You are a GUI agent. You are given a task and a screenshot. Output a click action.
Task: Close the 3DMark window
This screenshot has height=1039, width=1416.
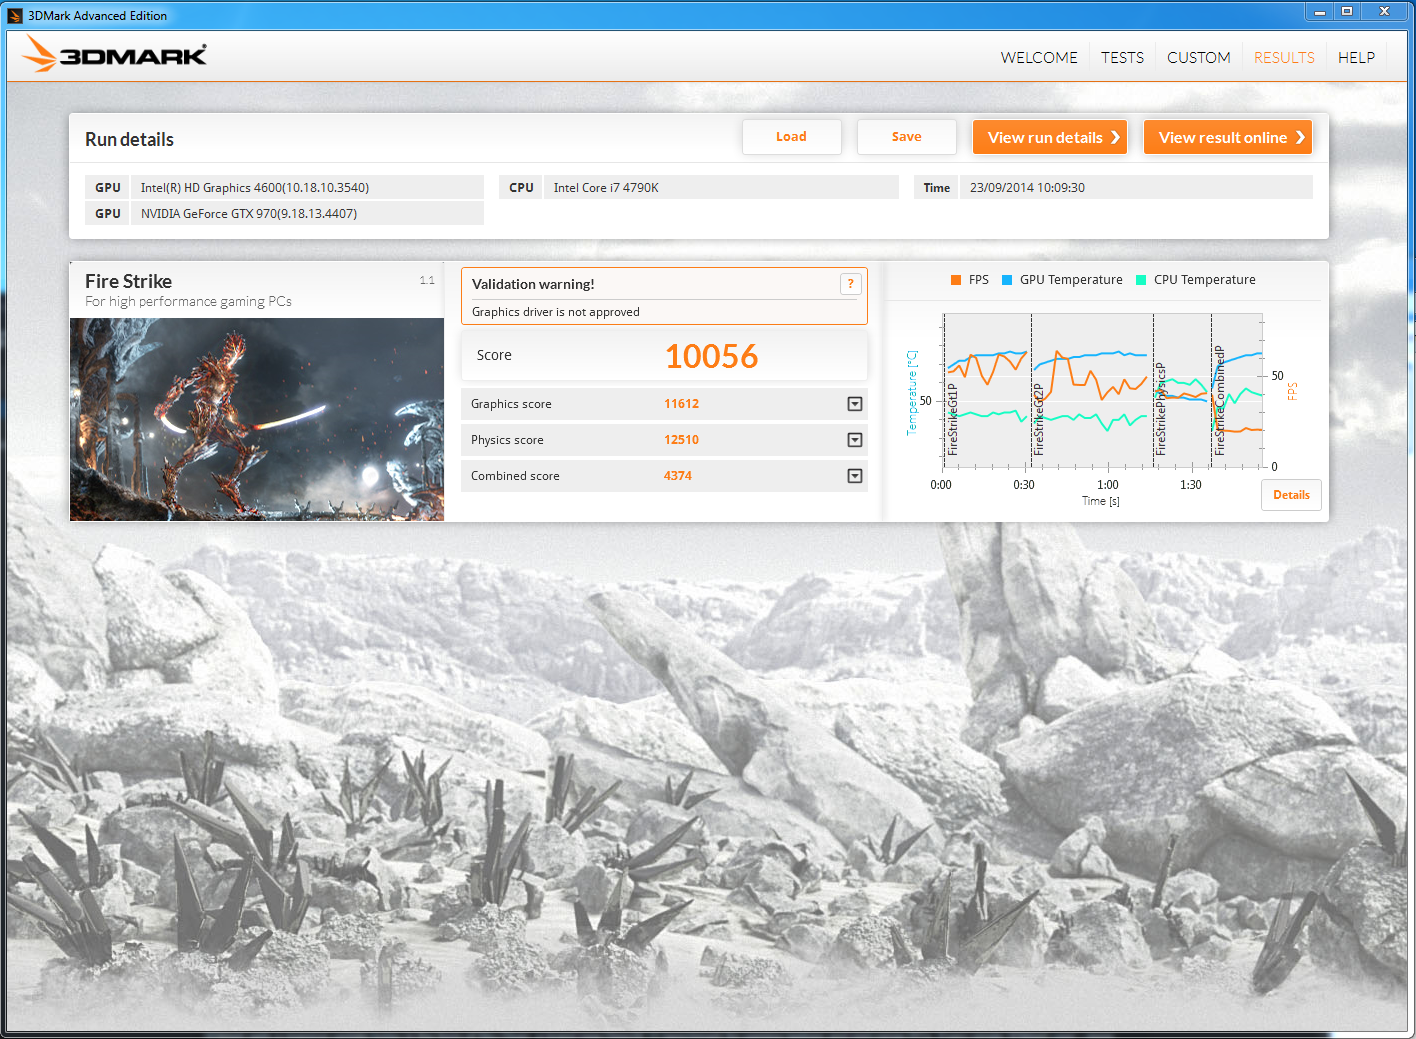point(1384,11)
